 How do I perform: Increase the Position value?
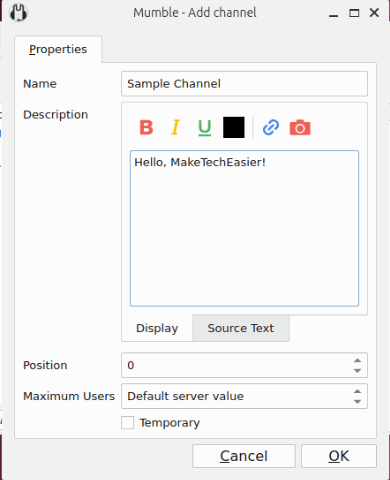tap(357, 360)
